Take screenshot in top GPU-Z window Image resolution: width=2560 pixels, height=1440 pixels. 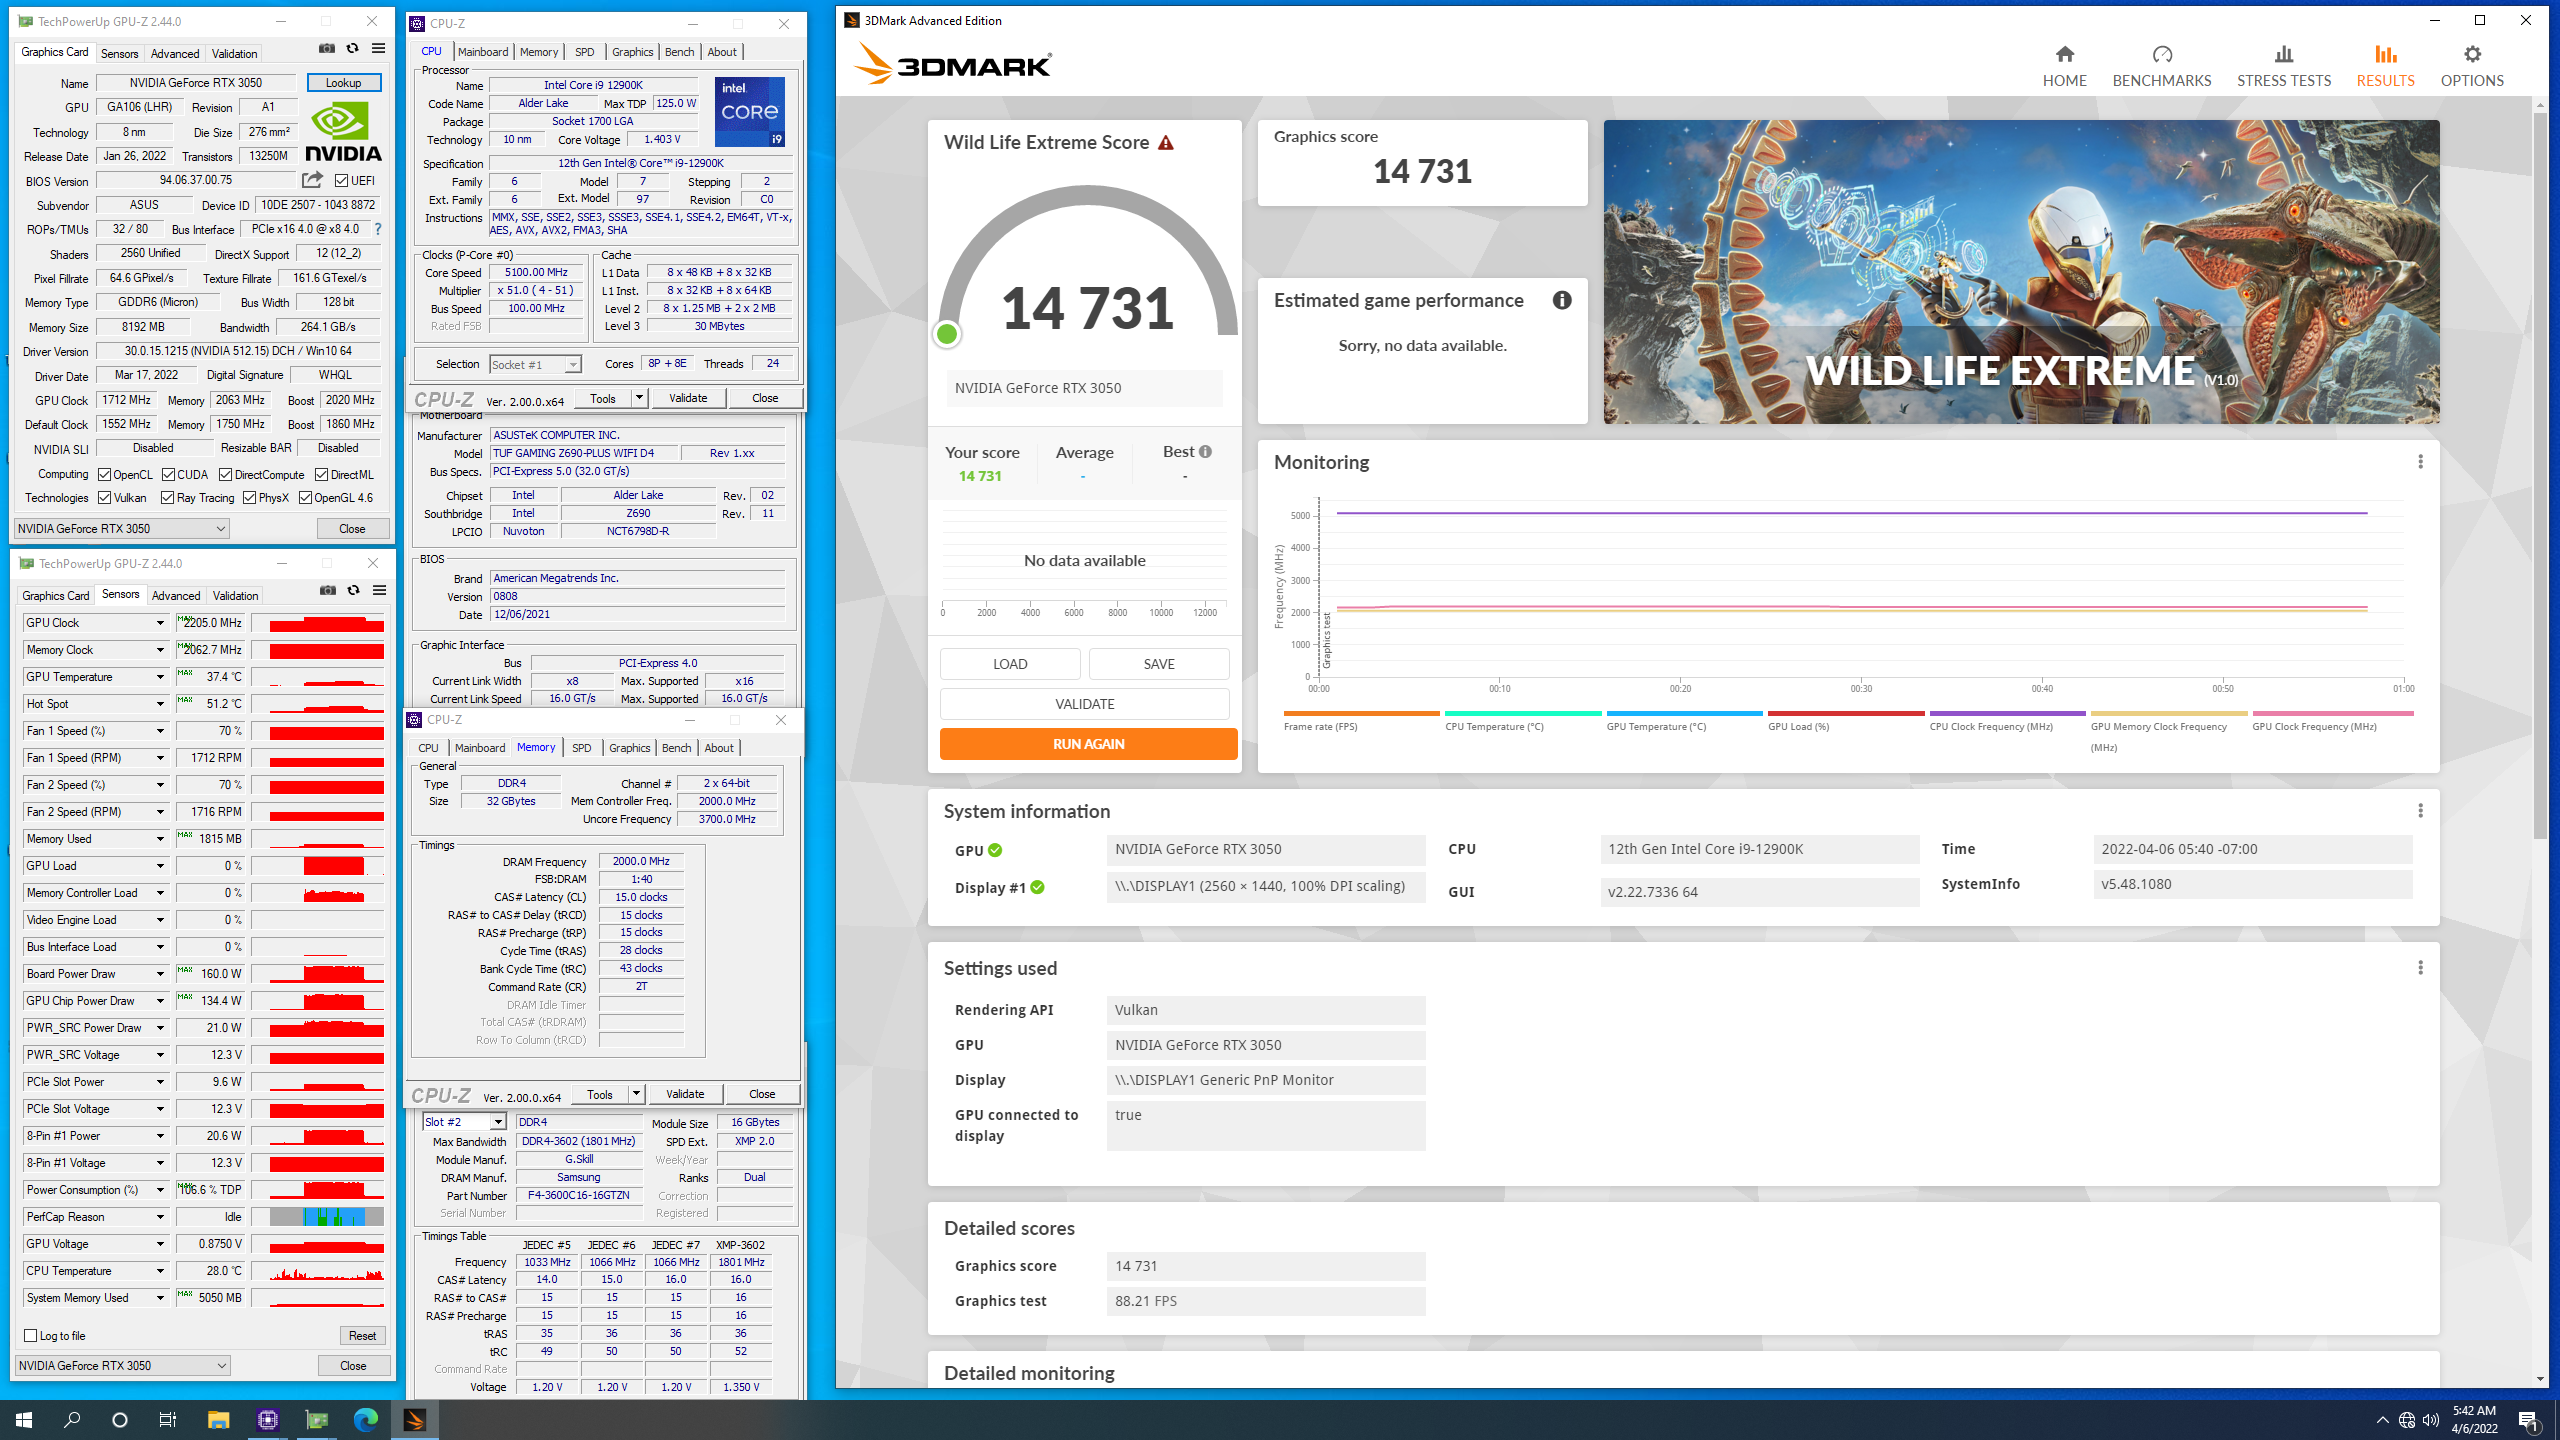327,48
